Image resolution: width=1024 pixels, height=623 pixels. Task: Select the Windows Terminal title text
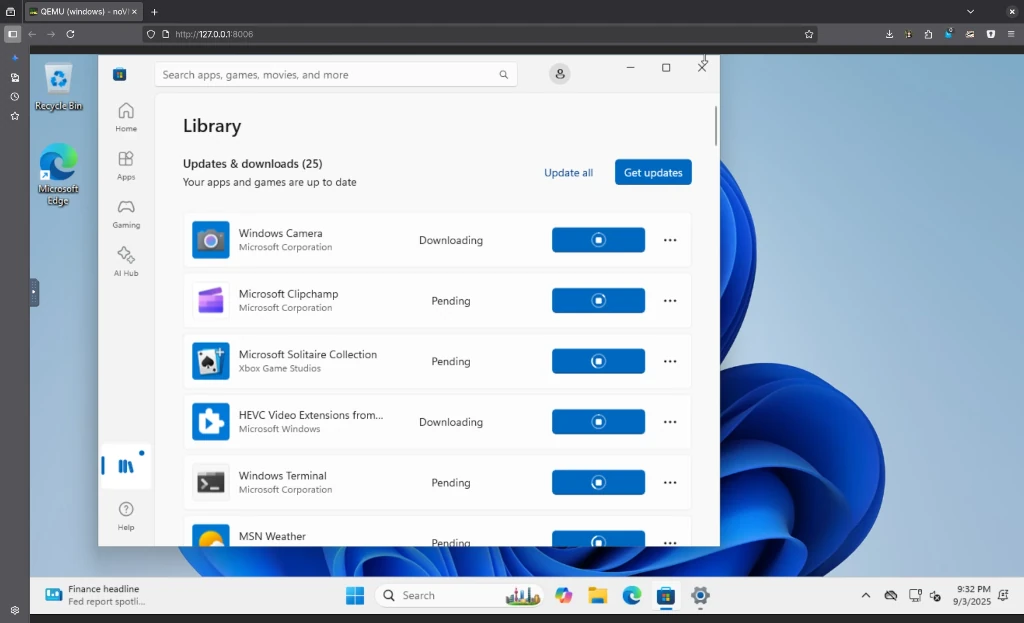(283, 475)
